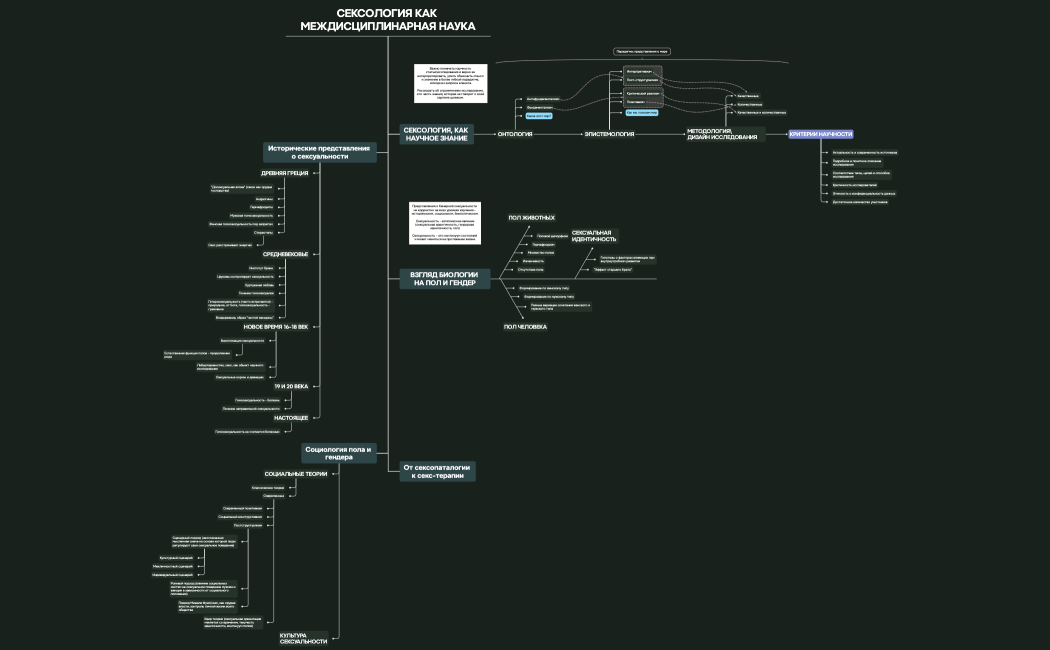This screenshot has height=650, width=1050.
Task: Click the Социология пола и гендера node
Action: click(340, 455)
